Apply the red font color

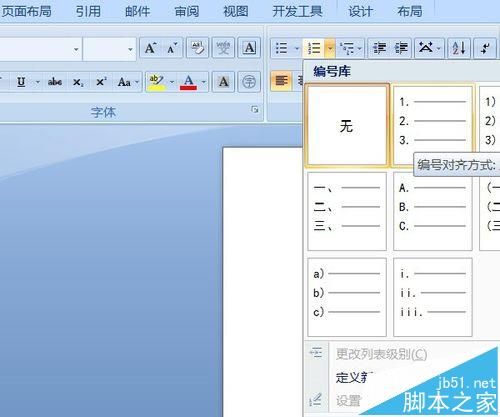click(x=188, y=82)
